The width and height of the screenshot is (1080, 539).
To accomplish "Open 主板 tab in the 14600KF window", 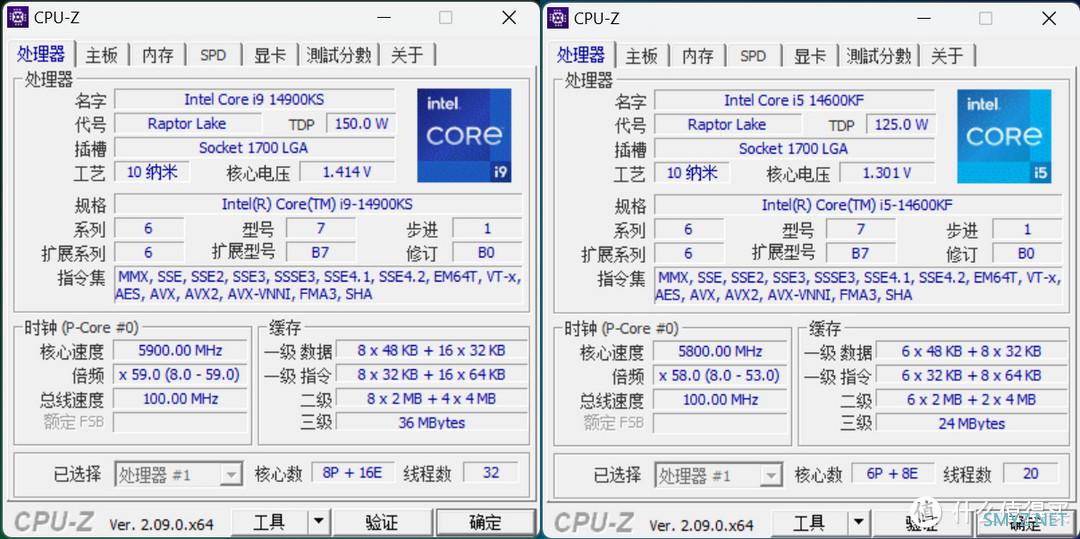I will pos(642,55).
